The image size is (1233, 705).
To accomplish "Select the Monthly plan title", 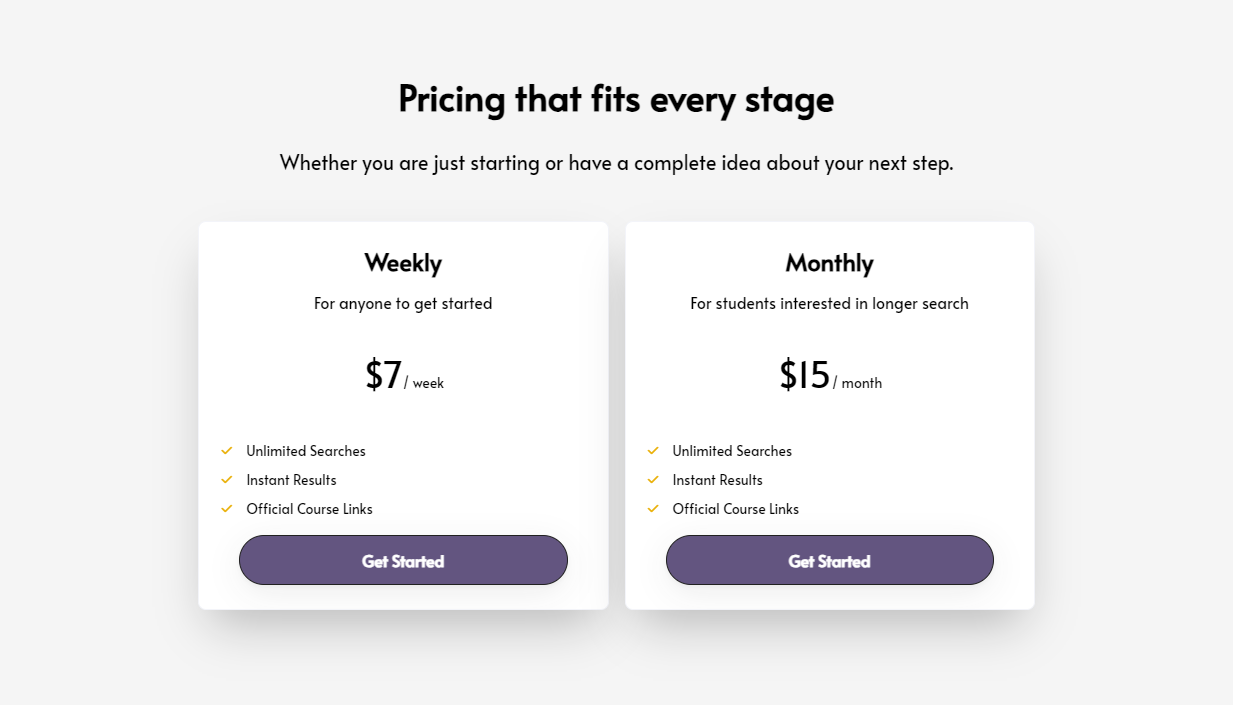I will pos(829,263).
